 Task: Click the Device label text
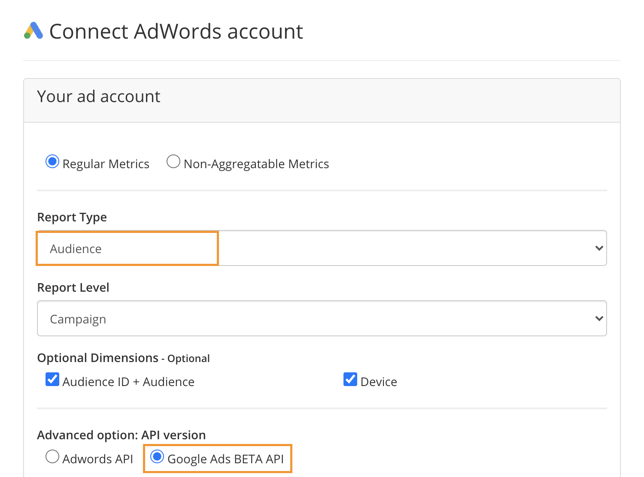(x=379, y=382)
